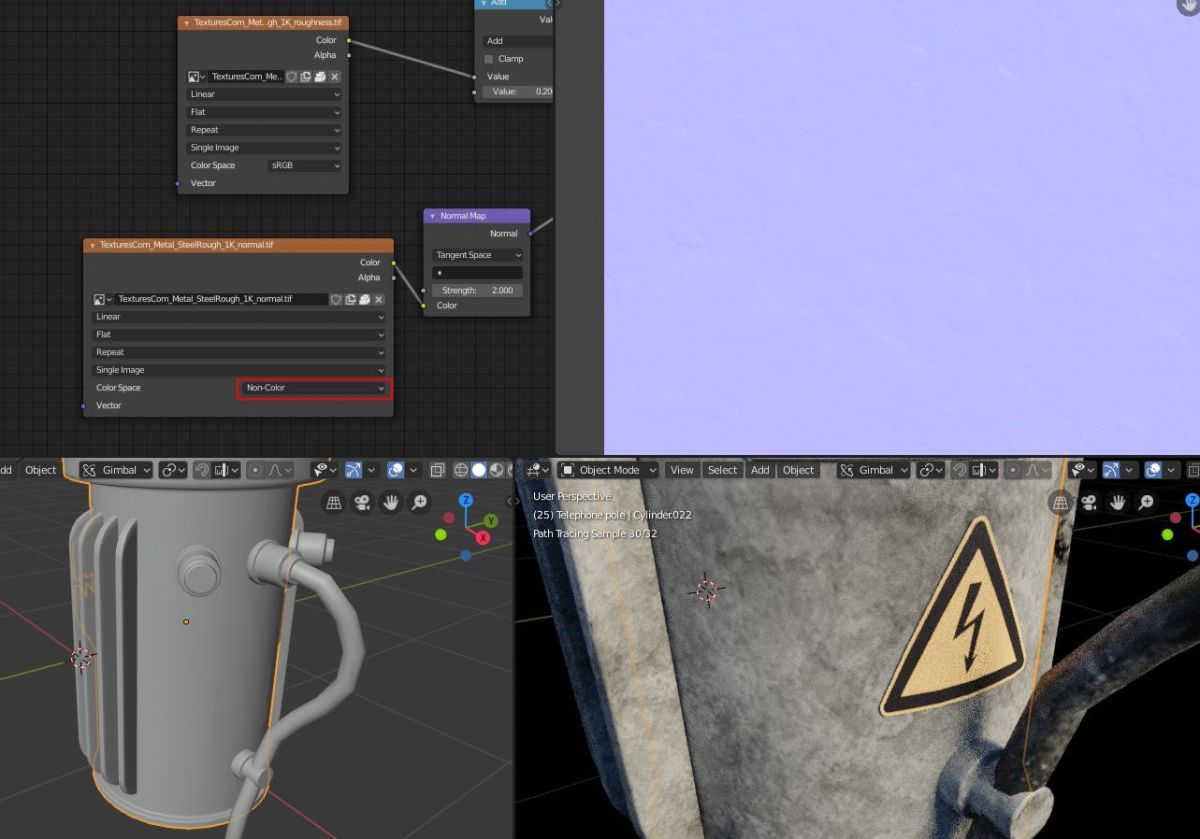
Task: Click Color output socket of roughness texture node
Action: [x=348, y=40]
